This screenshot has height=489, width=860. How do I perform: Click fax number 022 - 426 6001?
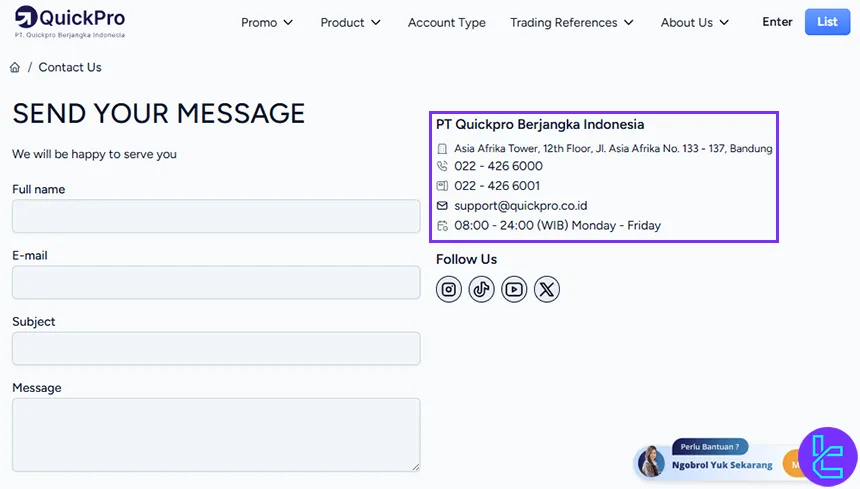tap(497, 186)
